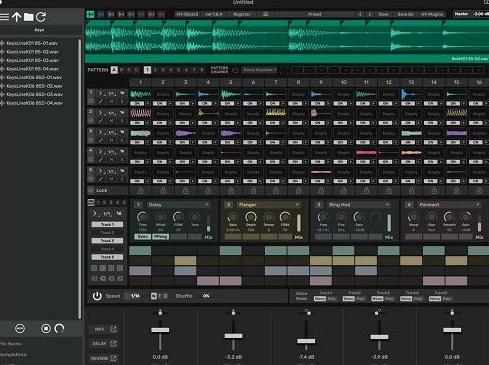This screenshot has height=365, width=489.
Task: Click the green slicer view icon in toolbar
Action: click(x=90, y=14)
